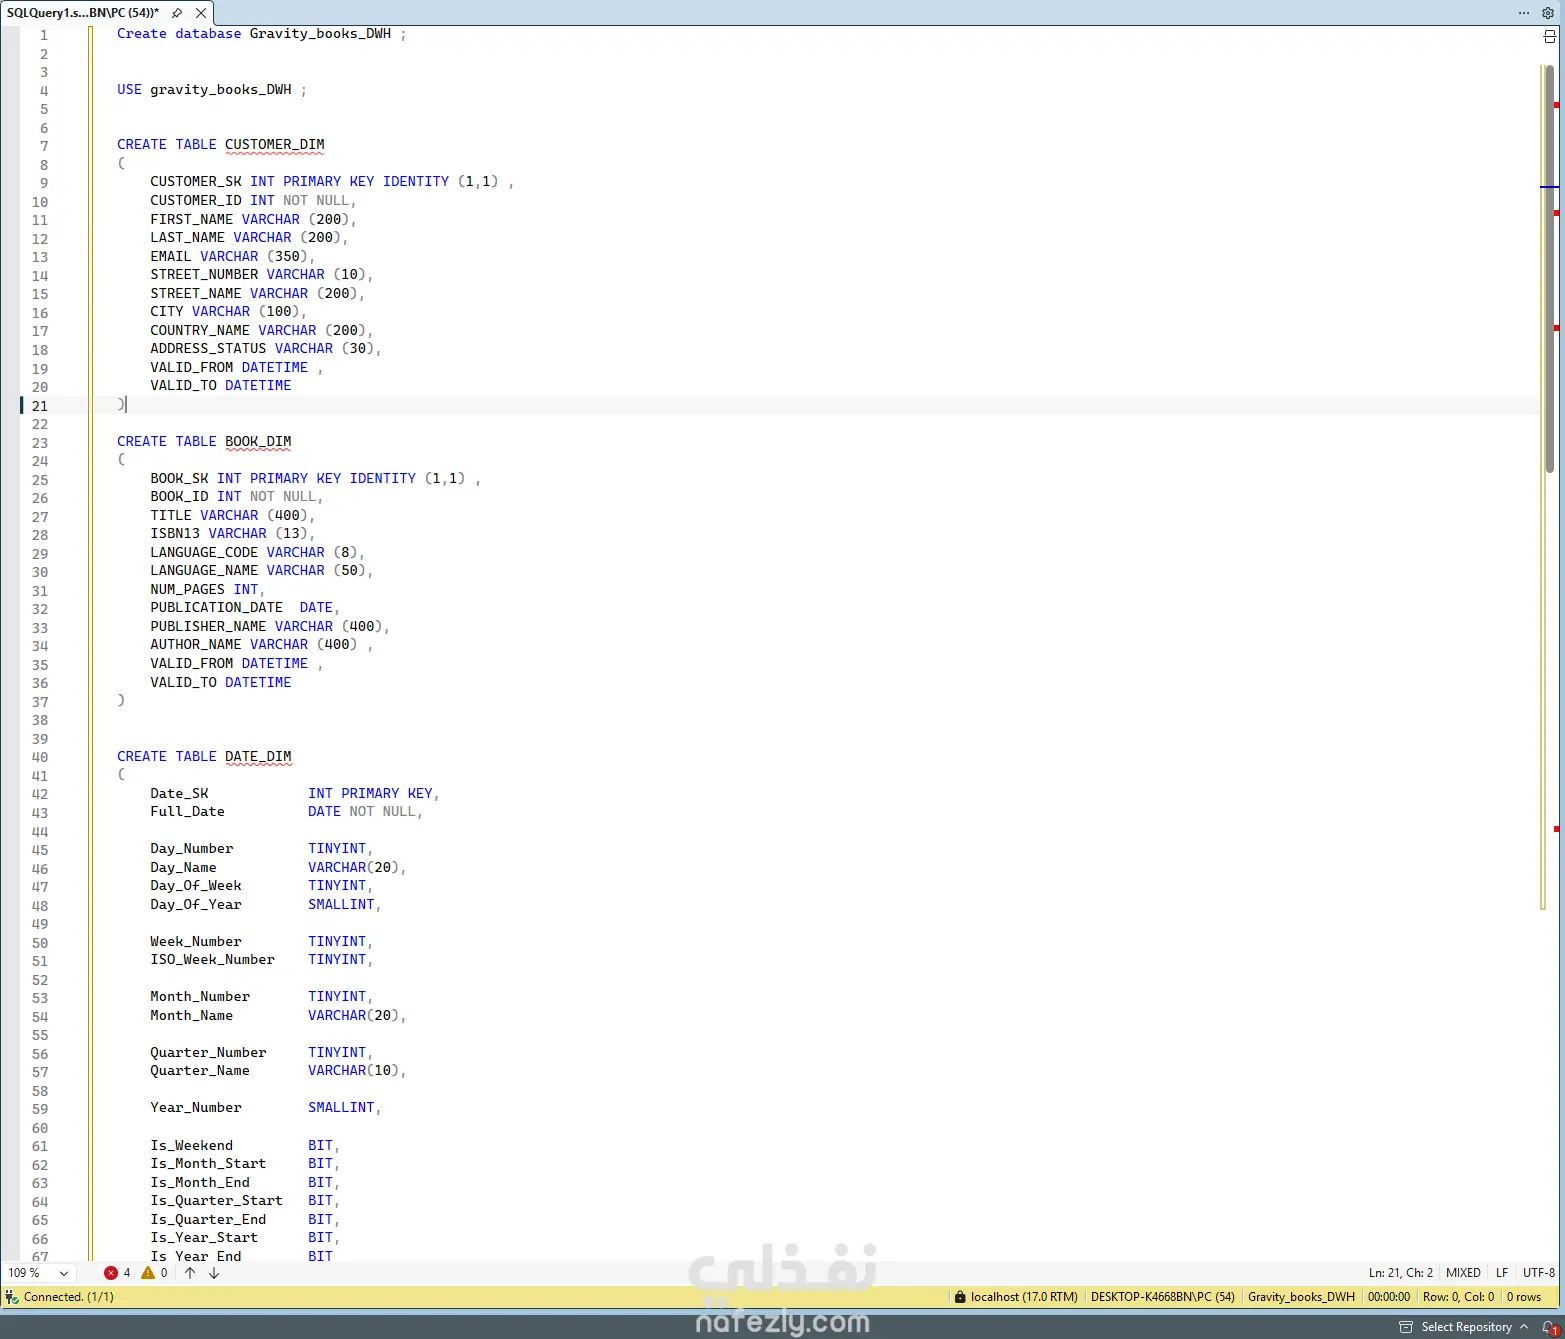Screen dimensions: 1565x1339
Task: Open the editor settings gear icon
Action: tap(1548, 13)
